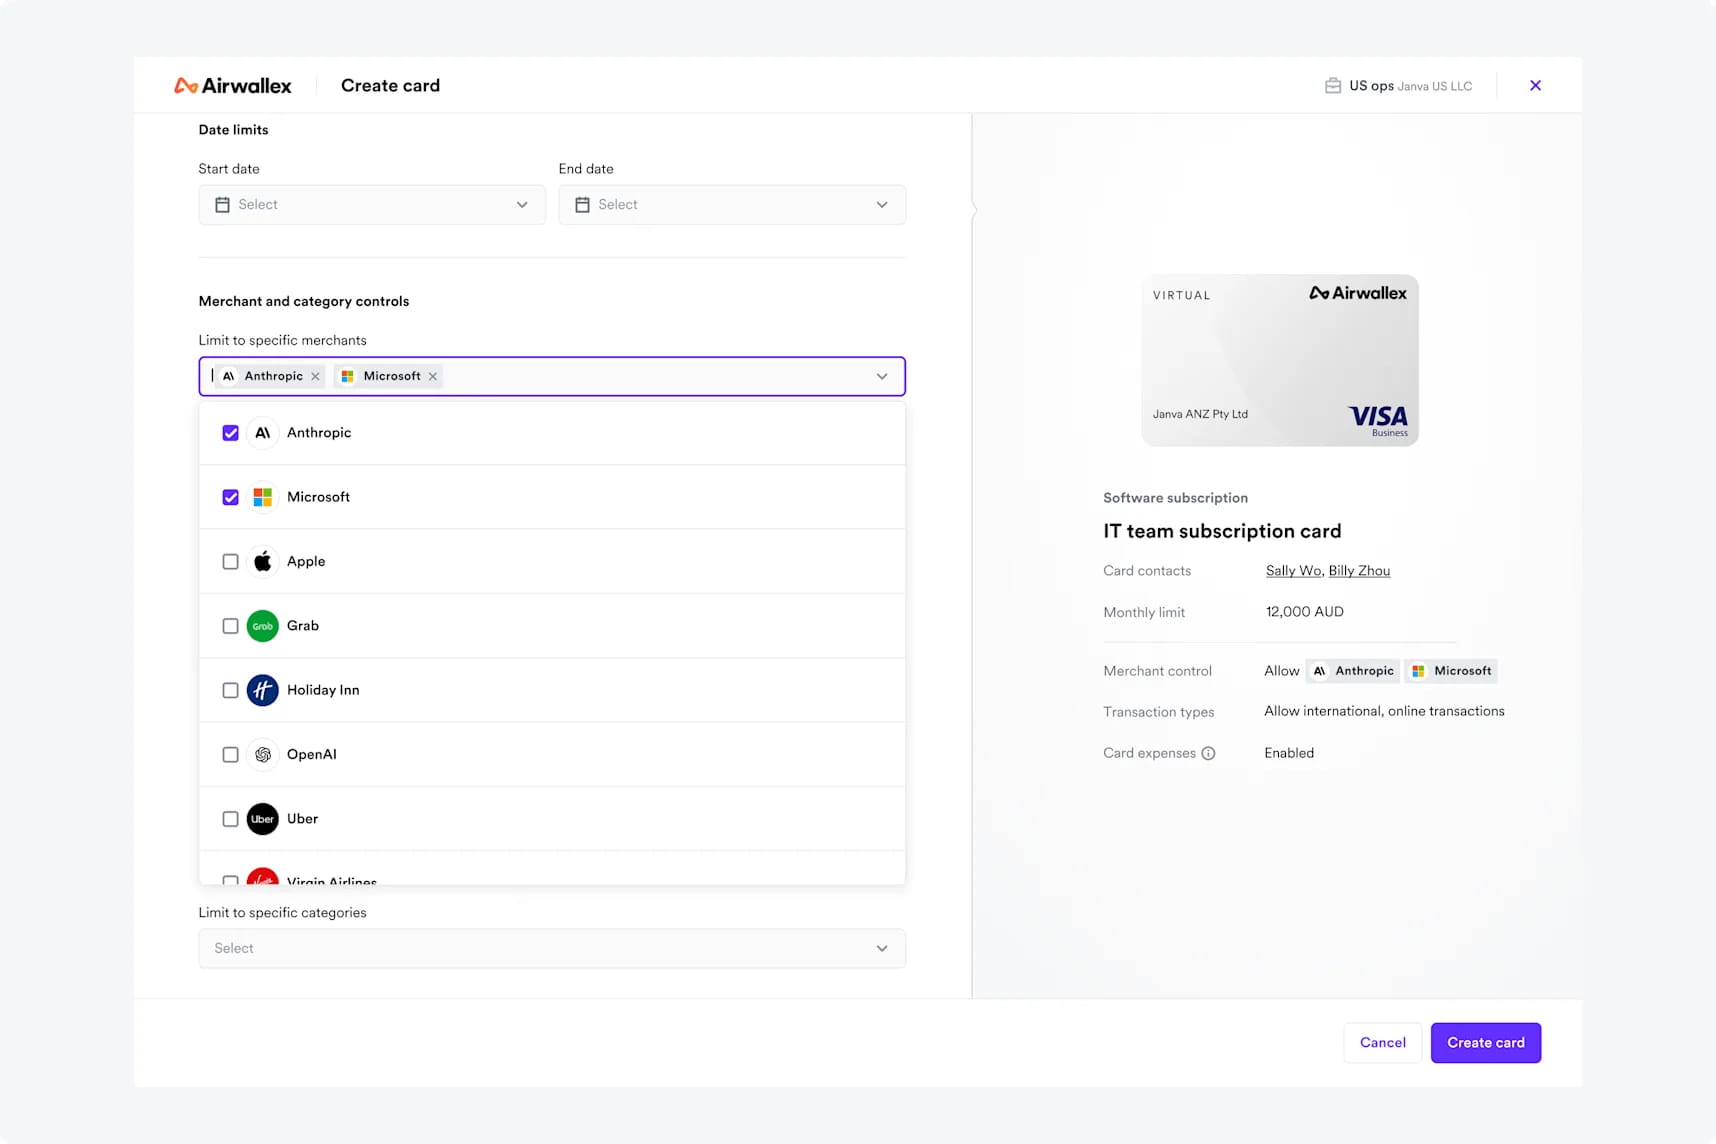Screen dimensions: 1716x1144
Task: Open Sally Wo contact link
Action: tap(1293, 571)
